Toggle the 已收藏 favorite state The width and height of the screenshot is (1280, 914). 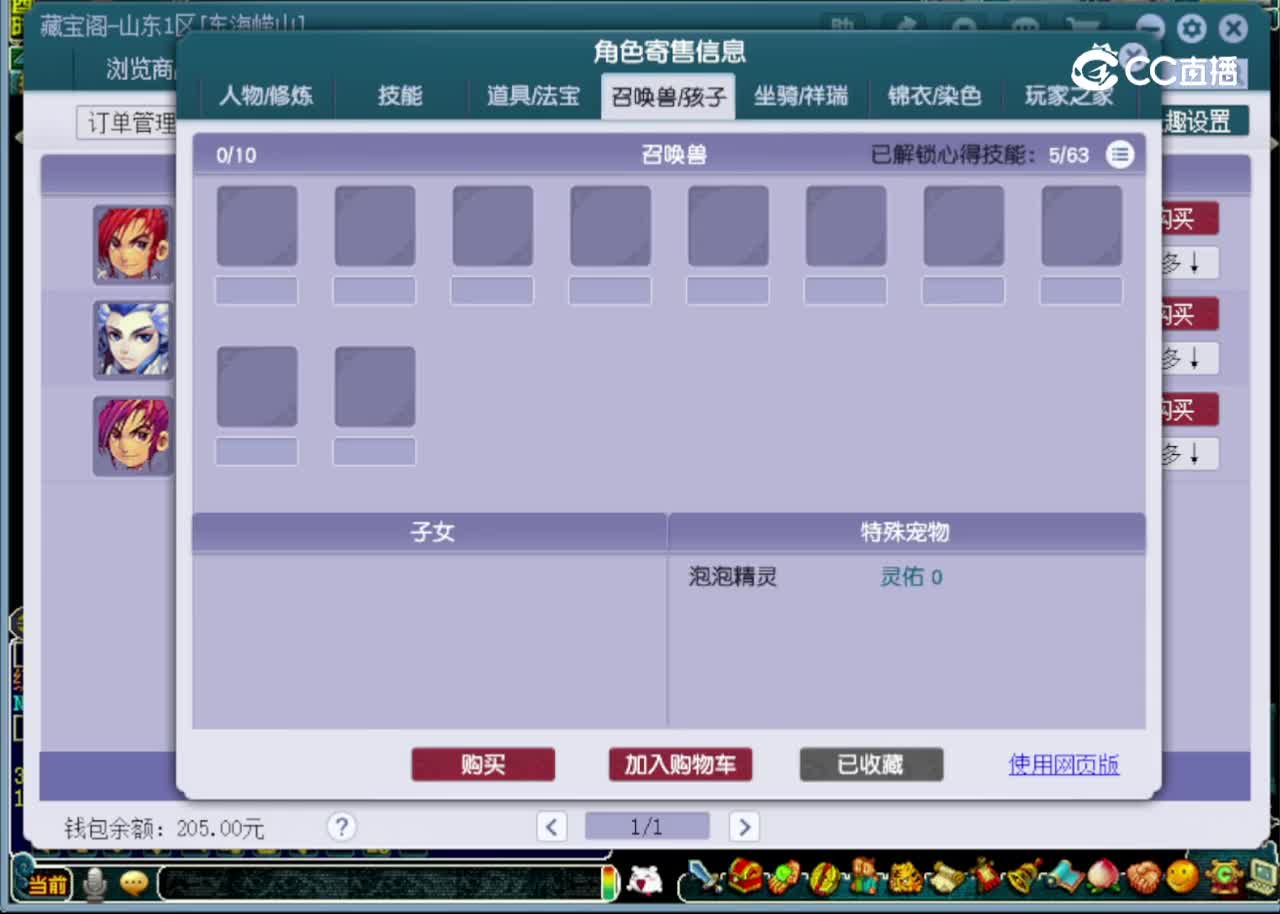click(871, 764)
